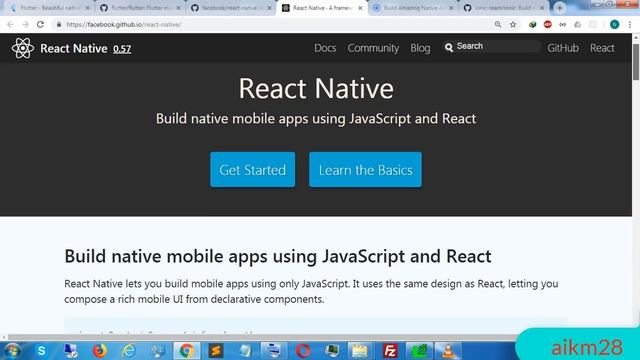Reload the current page
Viewport: 640px width, 360px height.
40,24
